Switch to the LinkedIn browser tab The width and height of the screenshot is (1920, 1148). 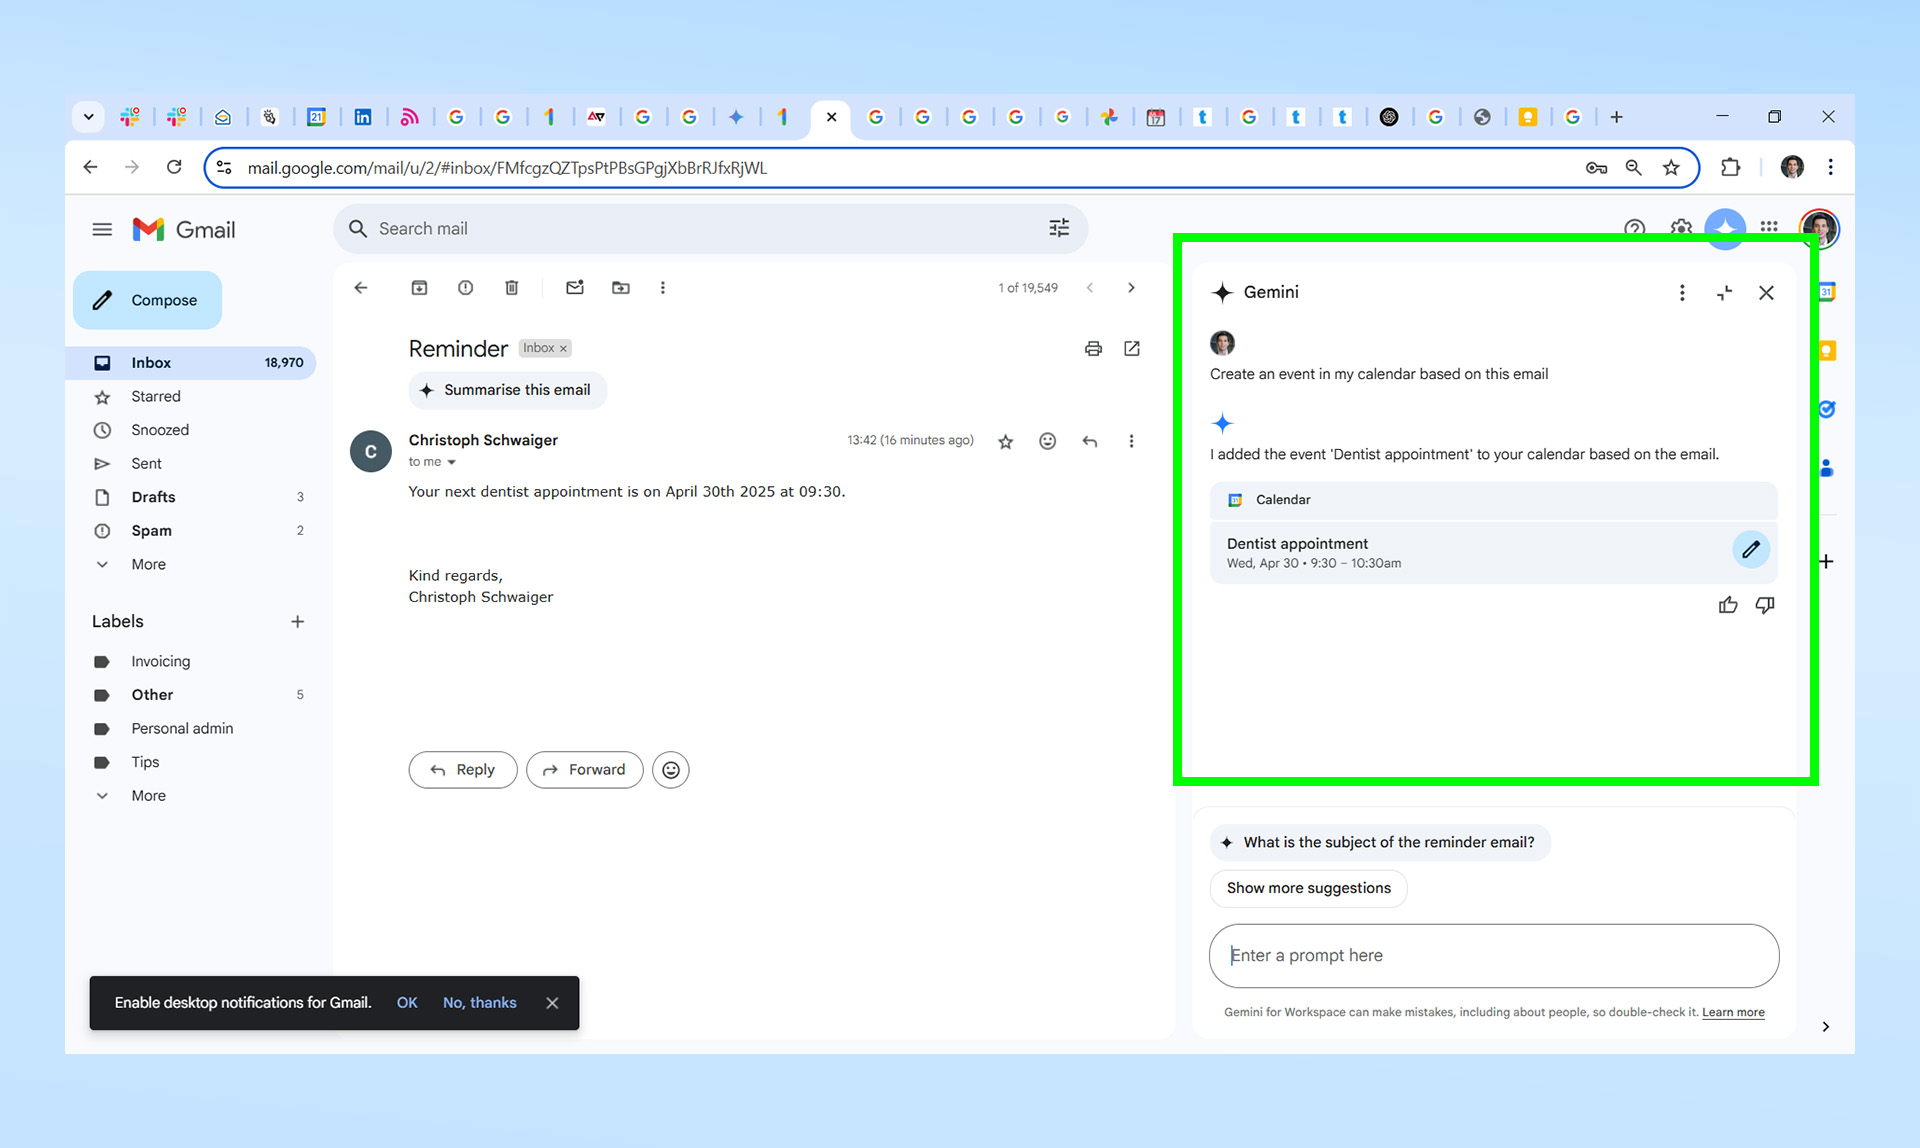point(363,117)
